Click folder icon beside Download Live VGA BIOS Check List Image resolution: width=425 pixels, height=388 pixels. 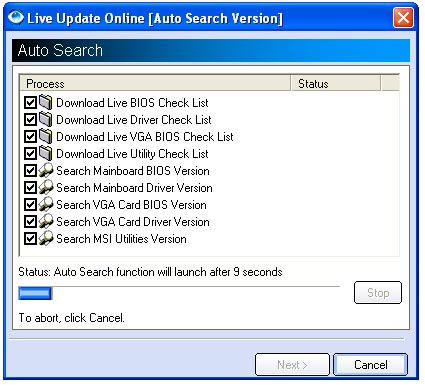tap(46, 136)
